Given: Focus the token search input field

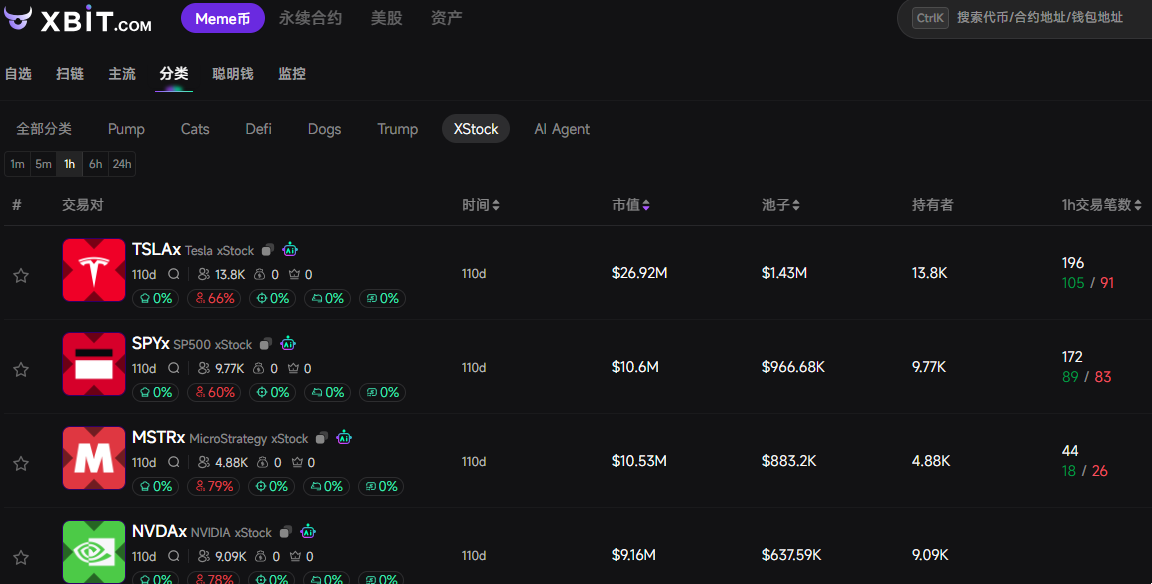Looking at the screenshot, I should (x=1040, y=18).
